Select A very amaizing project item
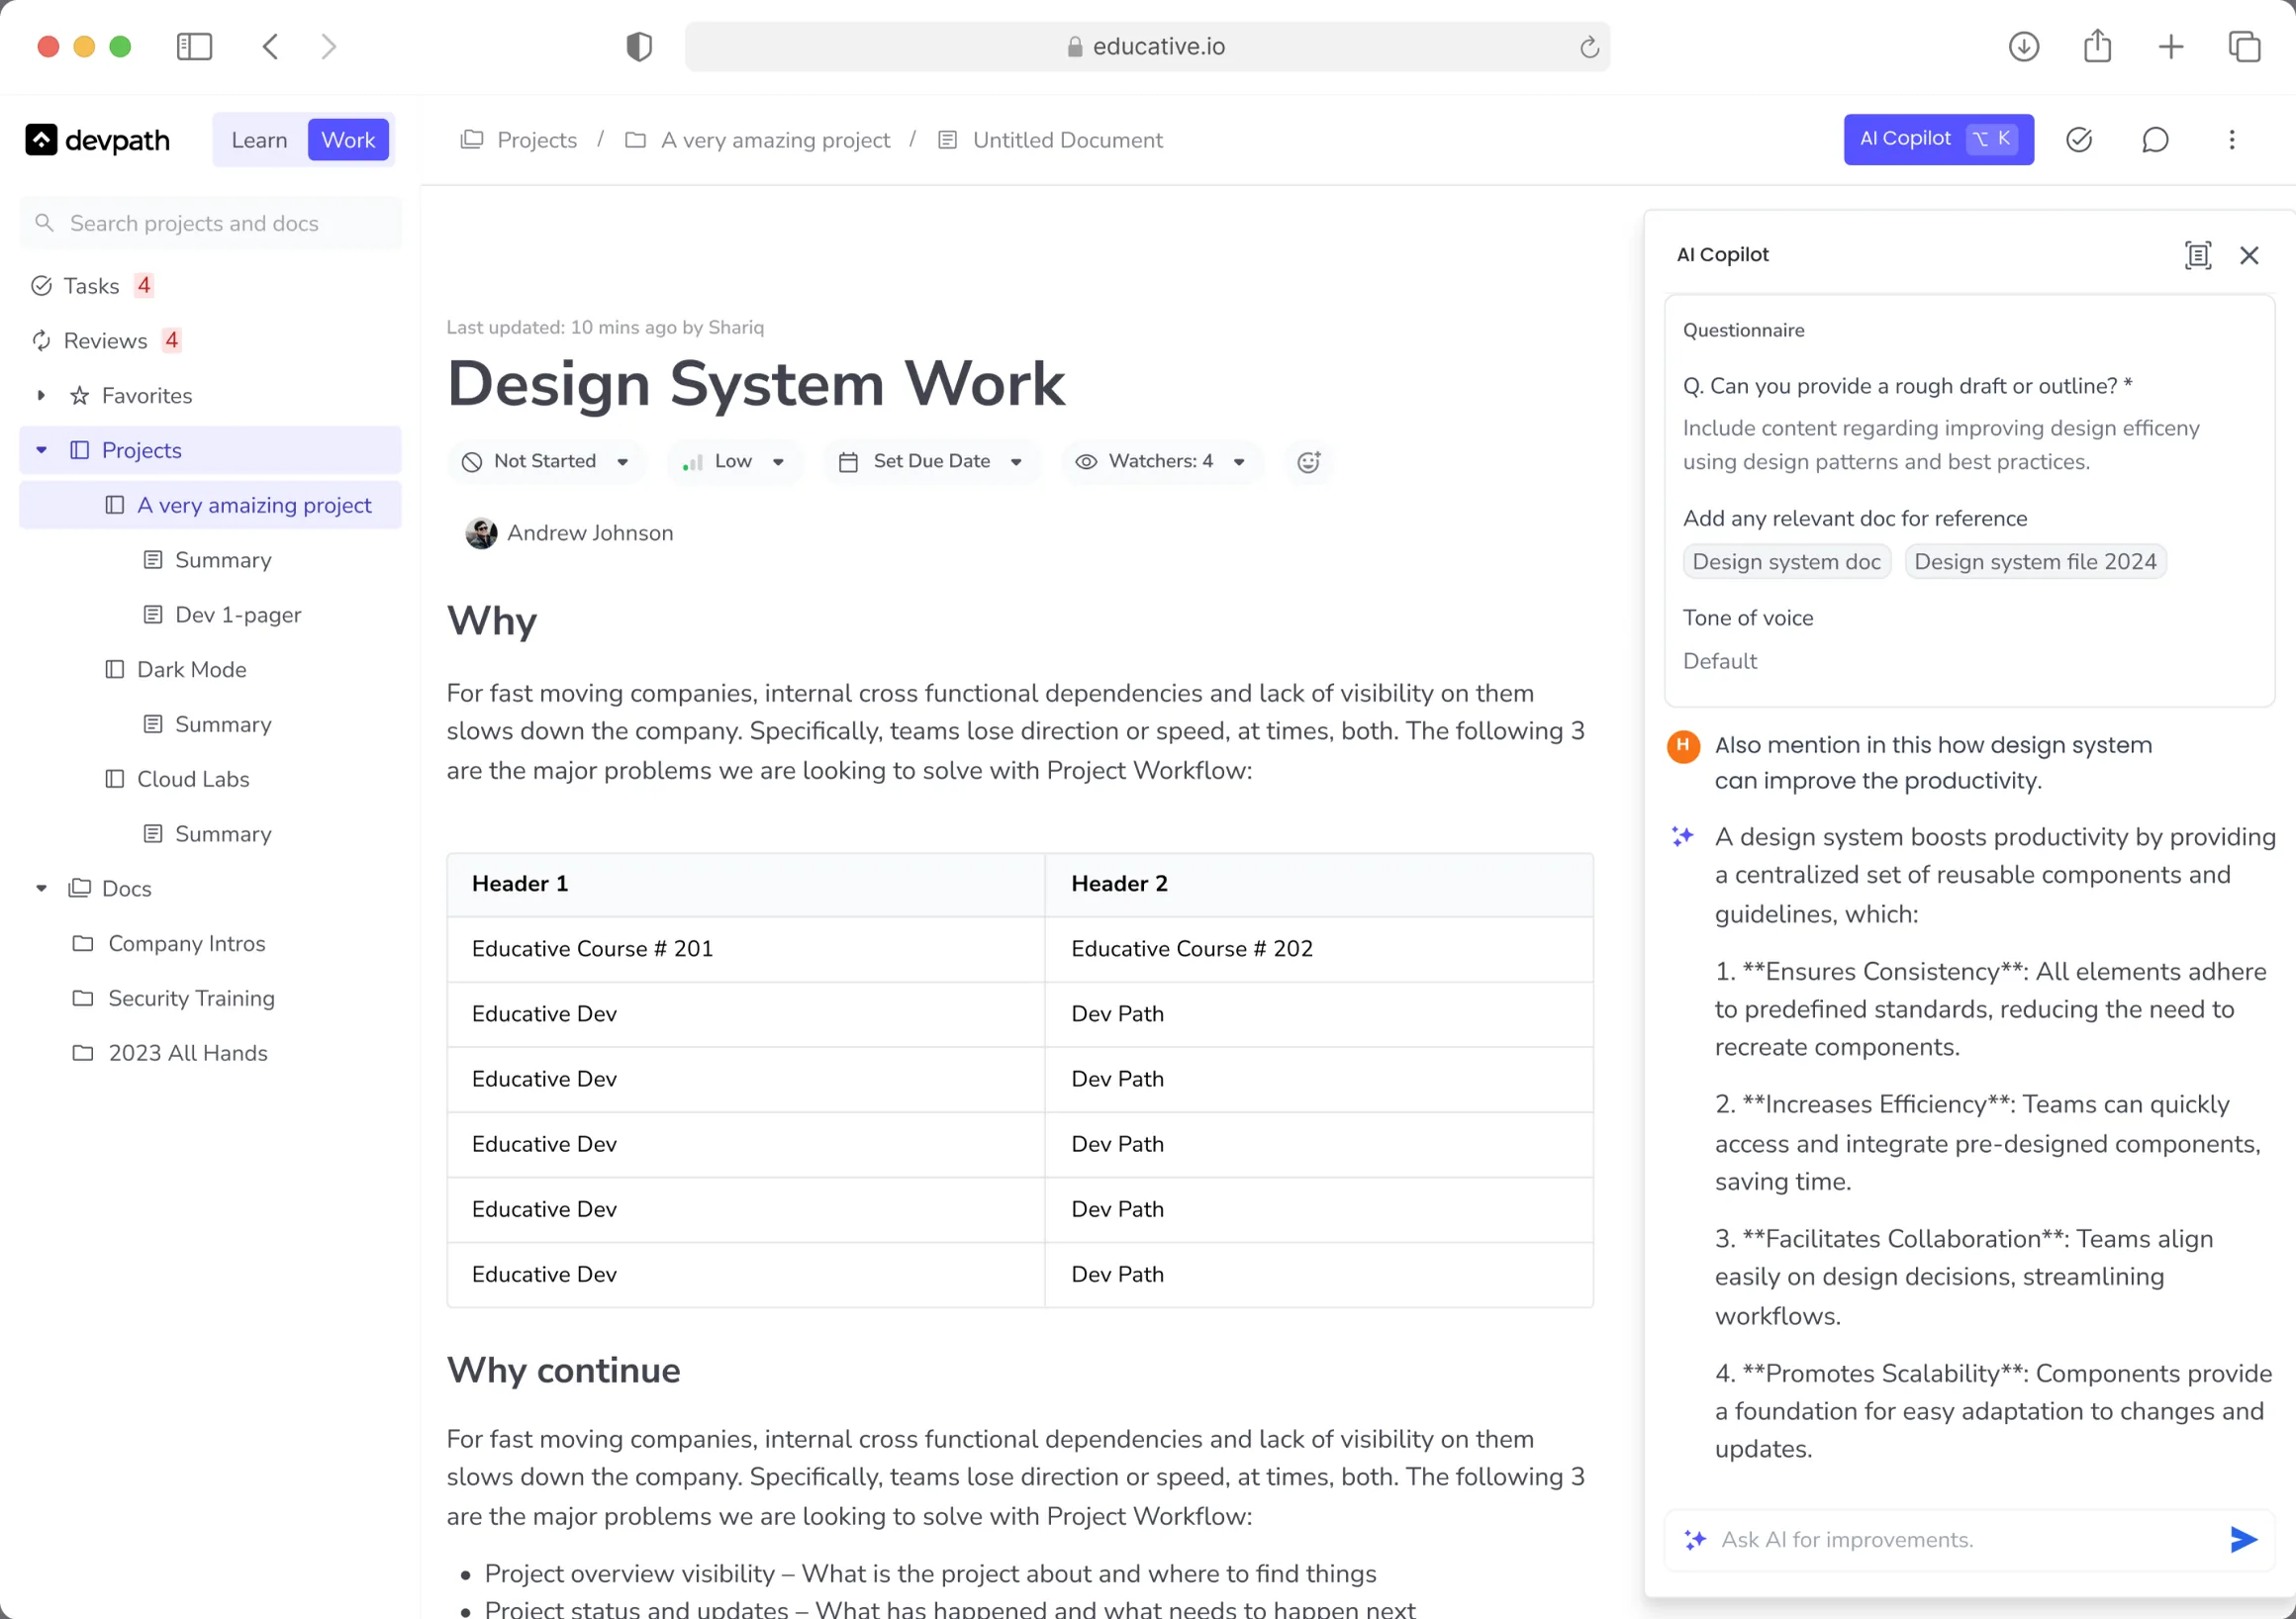The width and height of the screenshot is (2296, 1619). [x=210, y=505]
